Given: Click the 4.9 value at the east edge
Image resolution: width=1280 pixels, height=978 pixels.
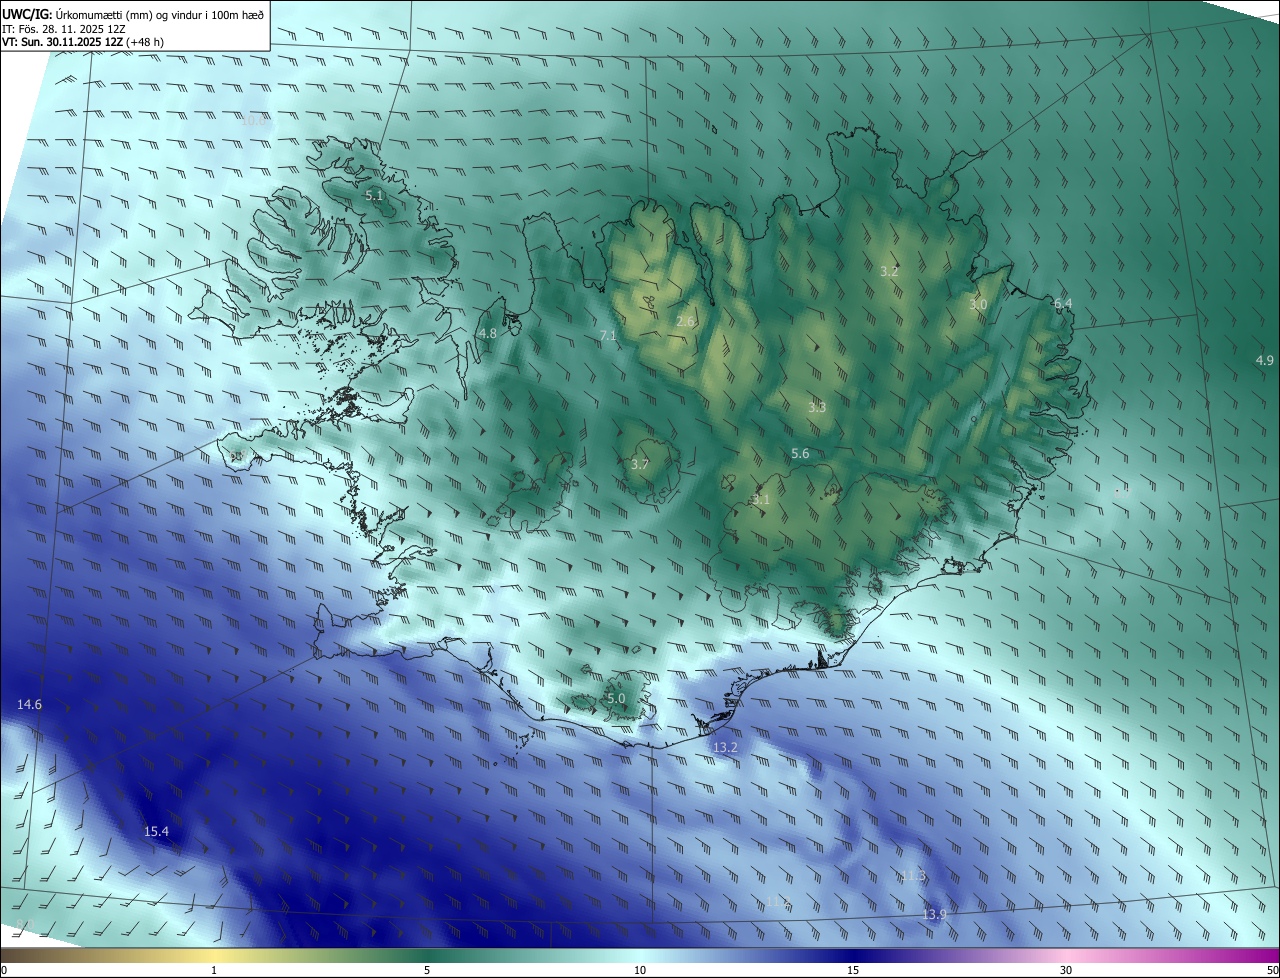Looking at the screenshot, I should point(1265,360).
